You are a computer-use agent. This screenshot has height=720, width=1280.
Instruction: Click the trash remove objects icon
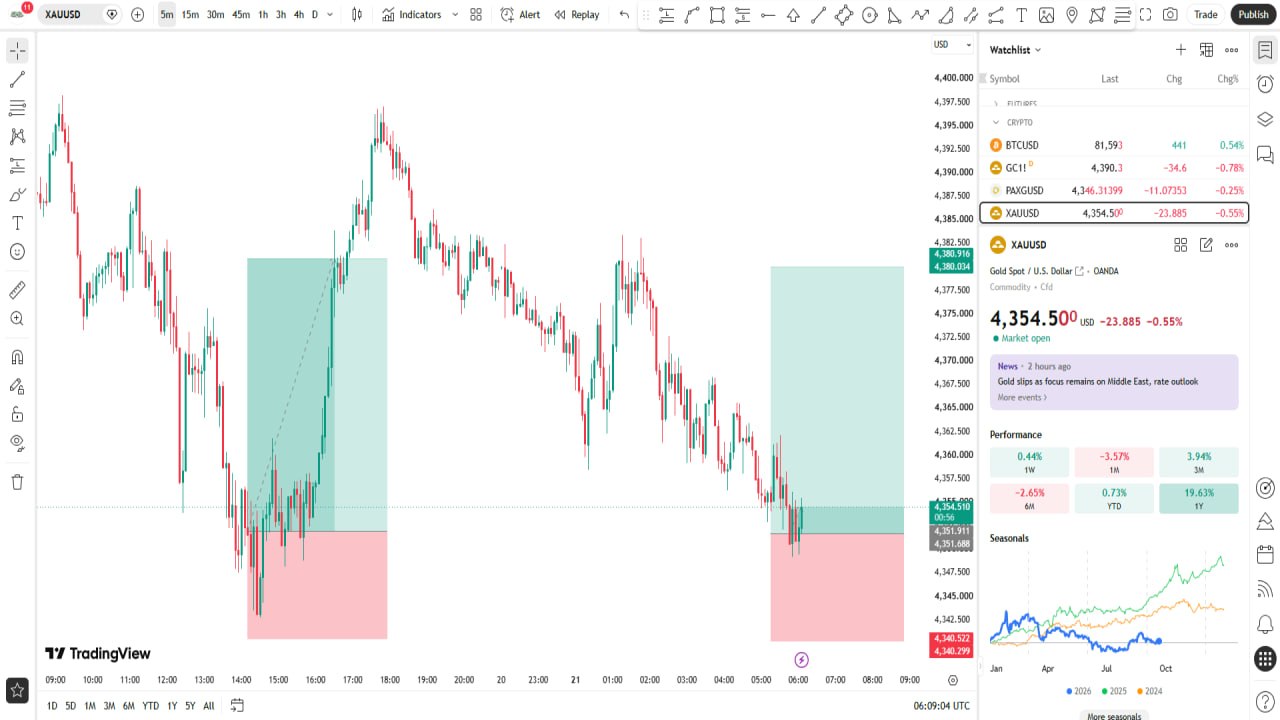tap(17, 482)
